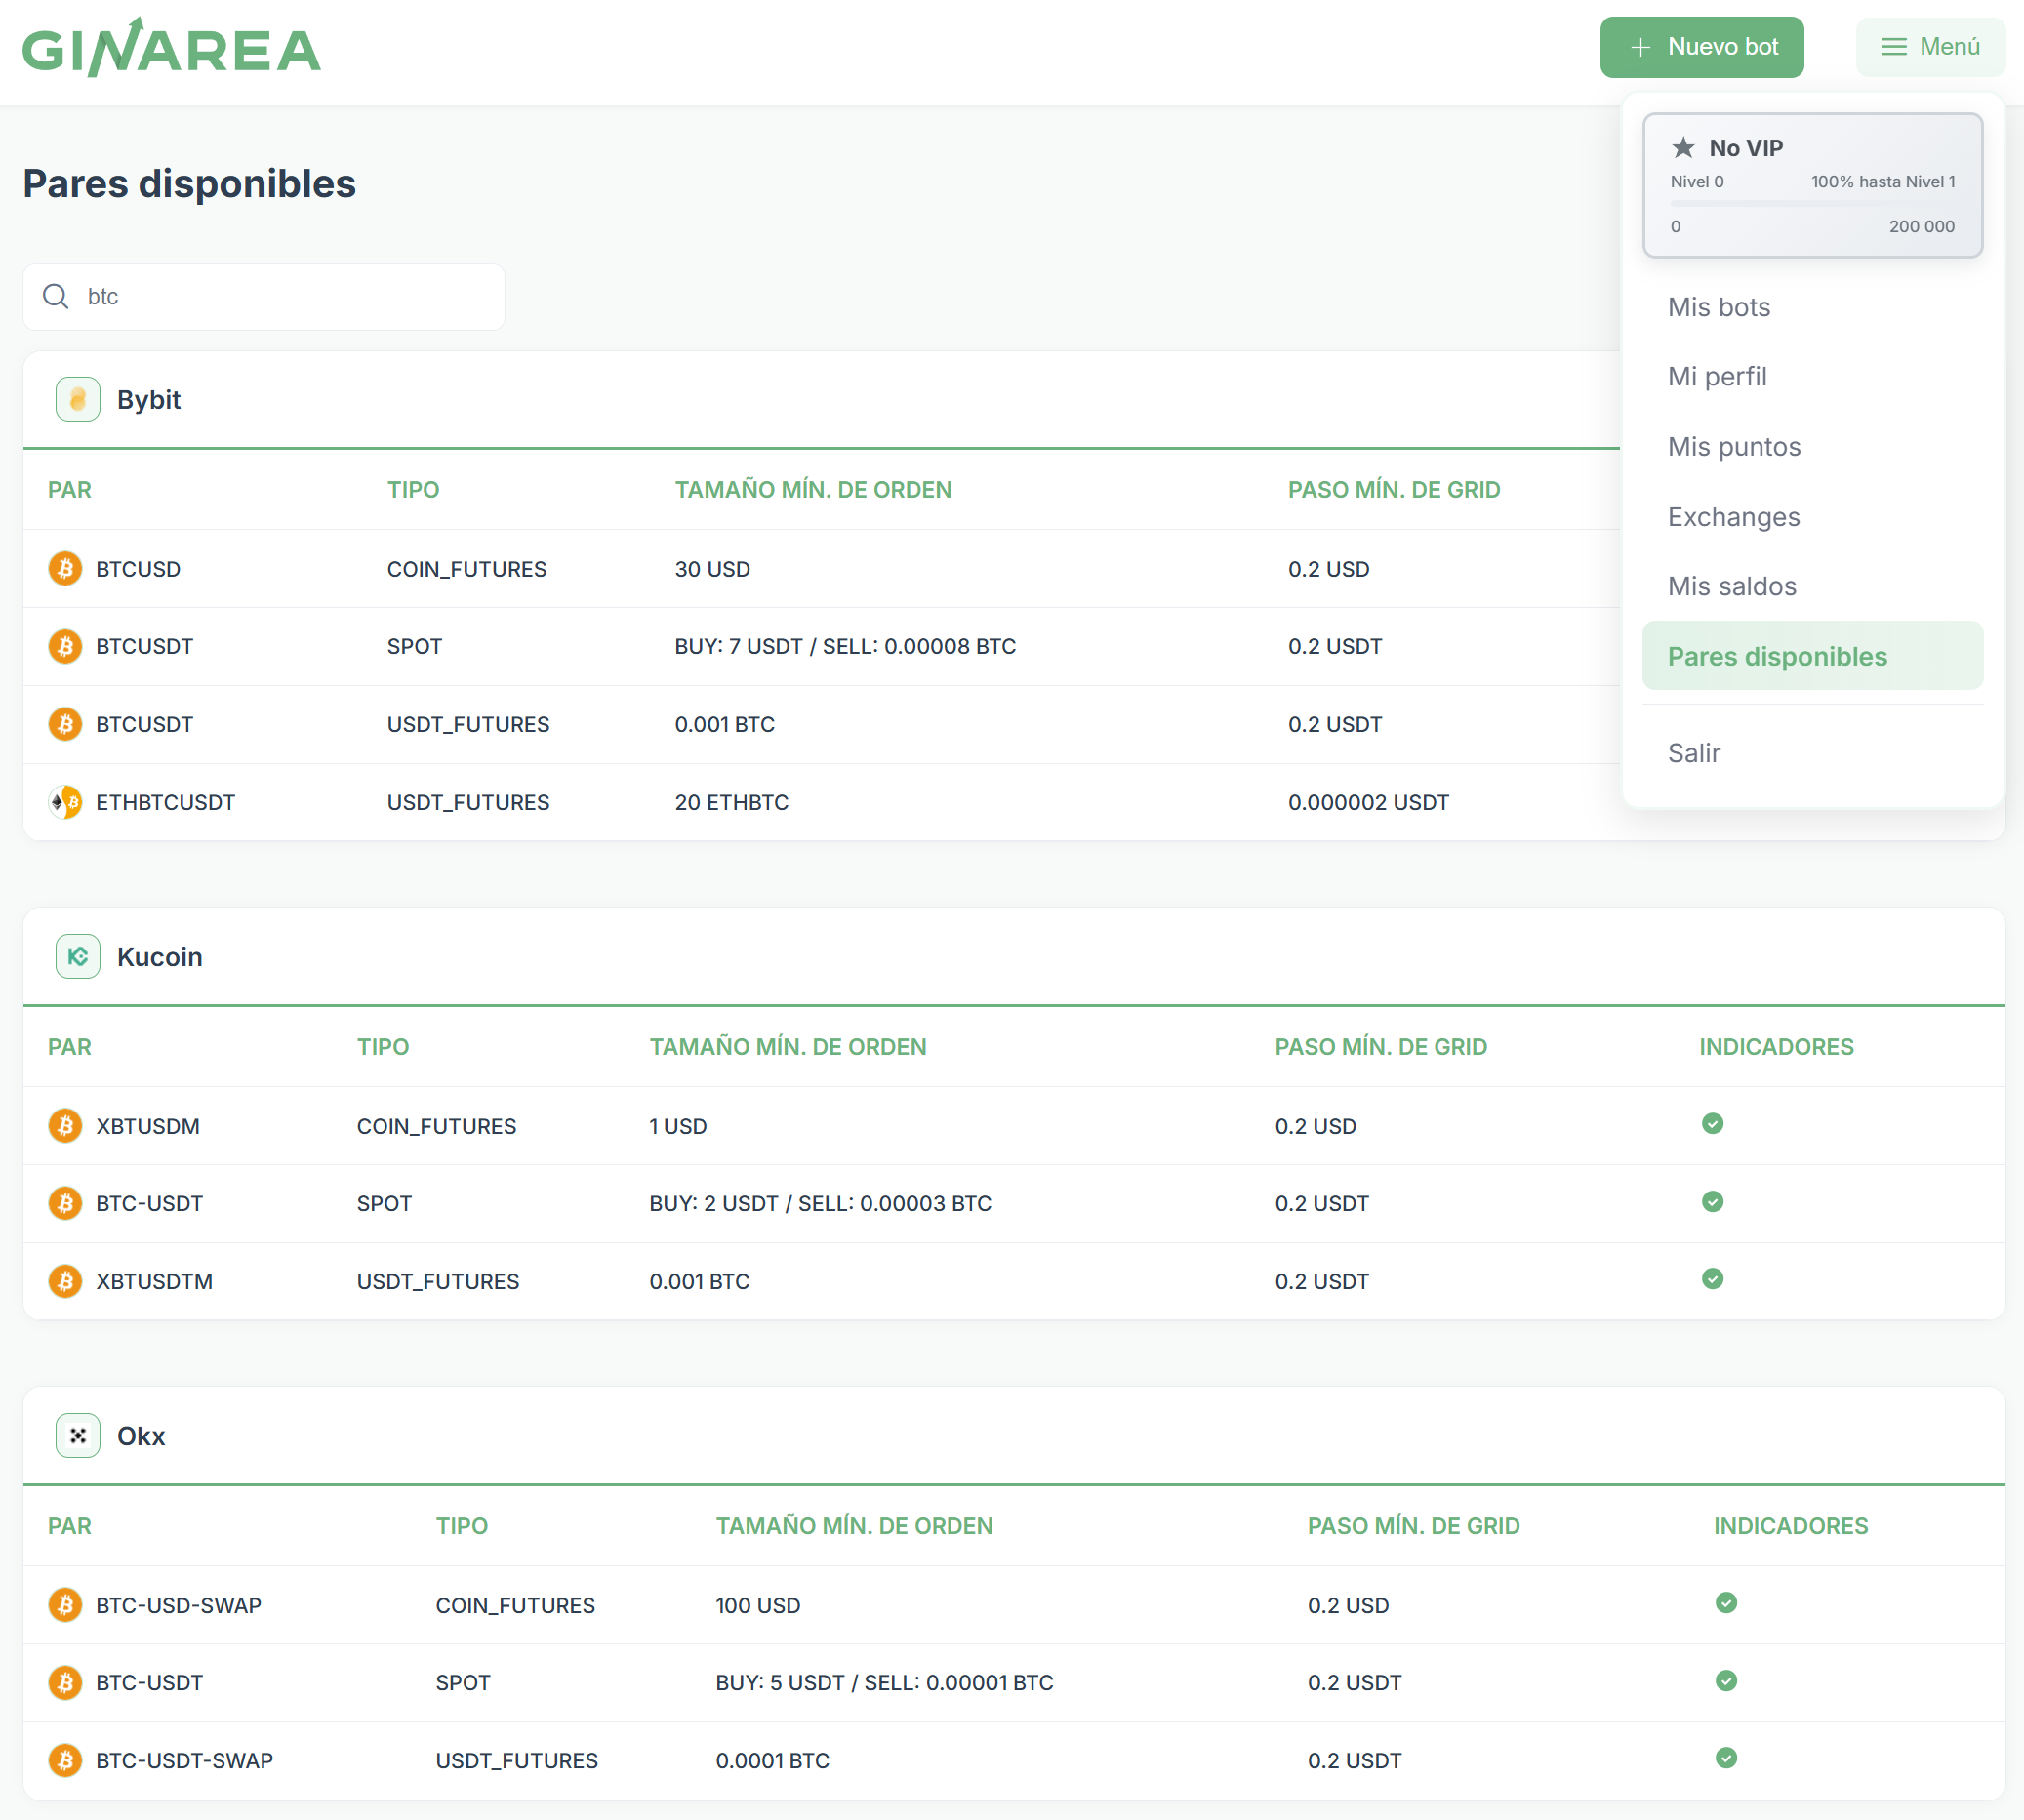Click the BTCUSD pair name
Viewport: 2024px width, 1820px height.
pyautogui.click(x=138, y=569)
